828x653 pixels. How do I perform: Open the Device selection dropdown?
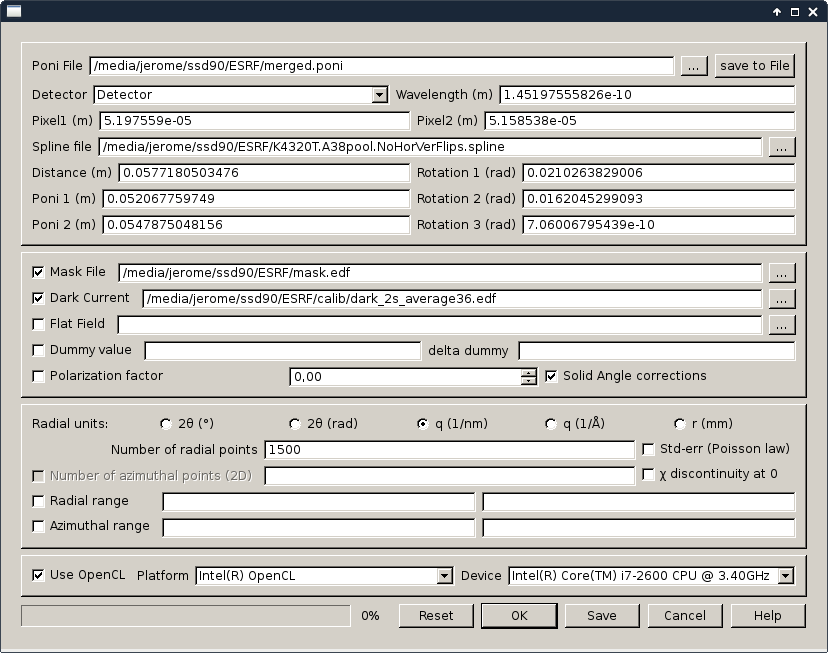coord(785,576)
